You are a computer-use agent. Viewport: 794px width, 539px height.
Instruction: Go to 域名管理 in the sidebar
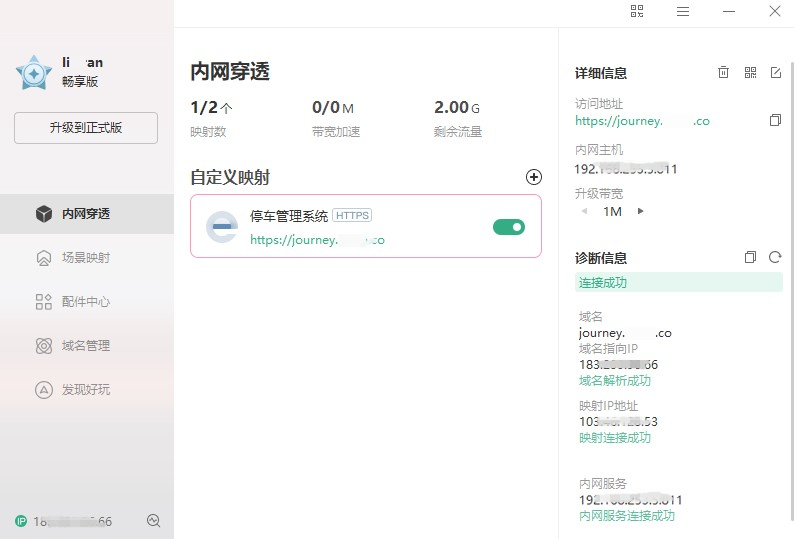pyautogui.click(x=87, y=346)
